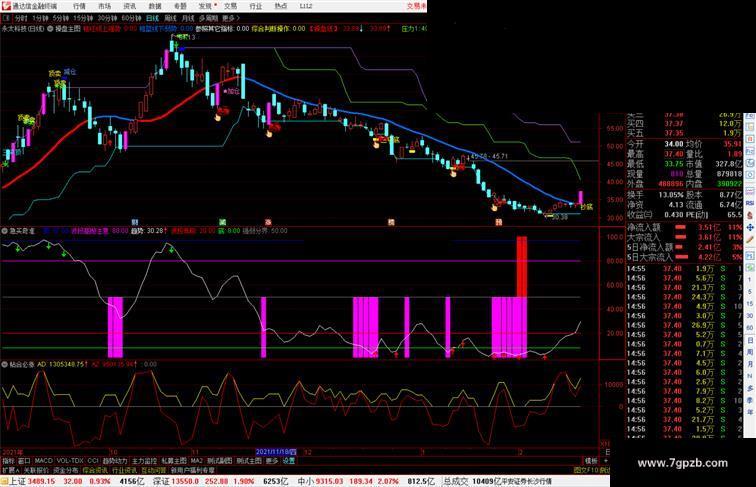The image size is (756, 487).
Task: Select the 主力监控 indicator tab
Action: tap(145, 461)
